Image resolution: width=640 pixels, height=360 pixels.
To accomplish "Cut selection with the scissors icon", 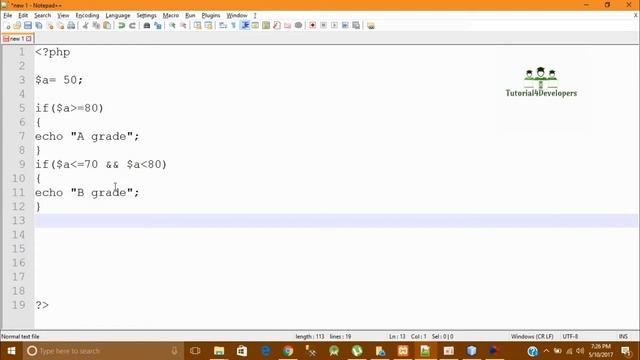I will (85, 26).
